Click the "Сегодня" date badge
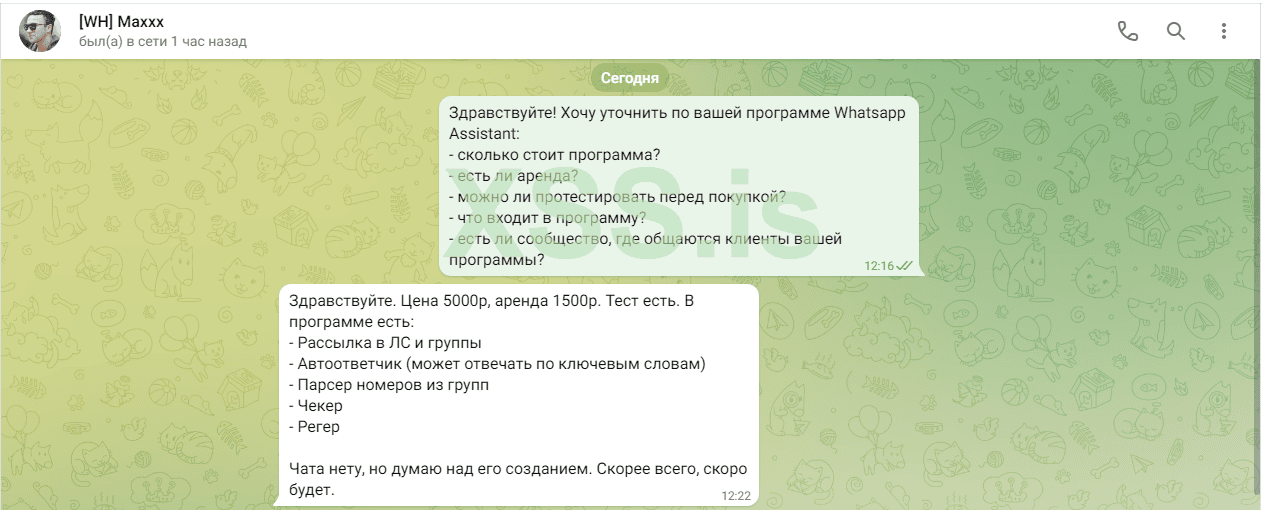The height and width of the screenshot is (510, 1262). tap(630, 77)
